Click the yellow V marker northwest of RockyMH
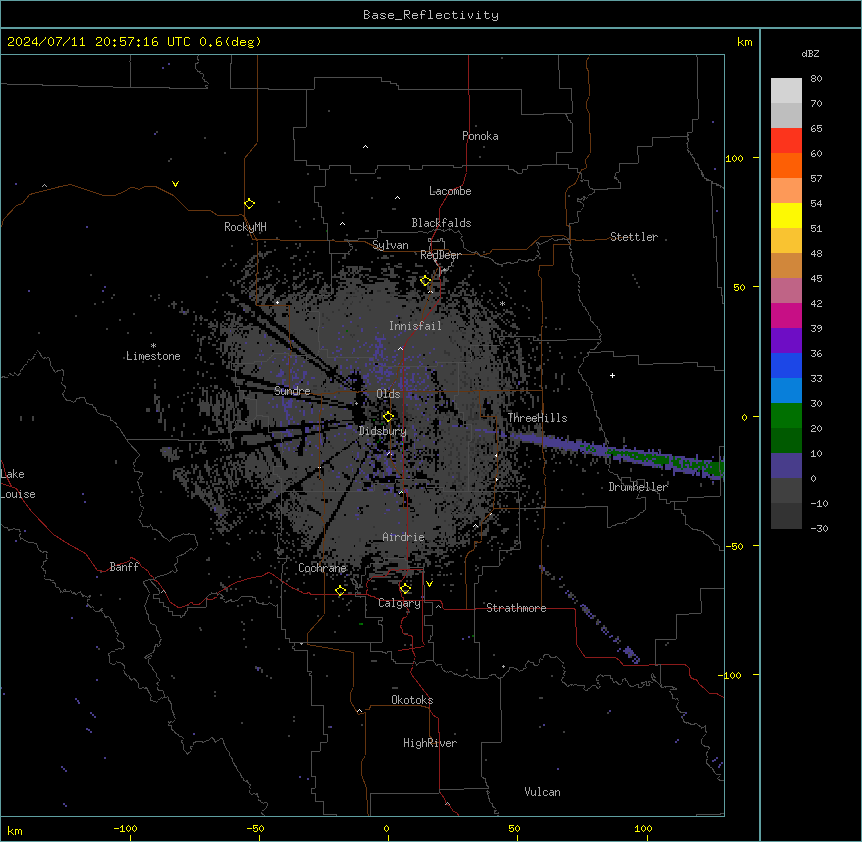The image size is (862, 842). [x=175, y=184]
